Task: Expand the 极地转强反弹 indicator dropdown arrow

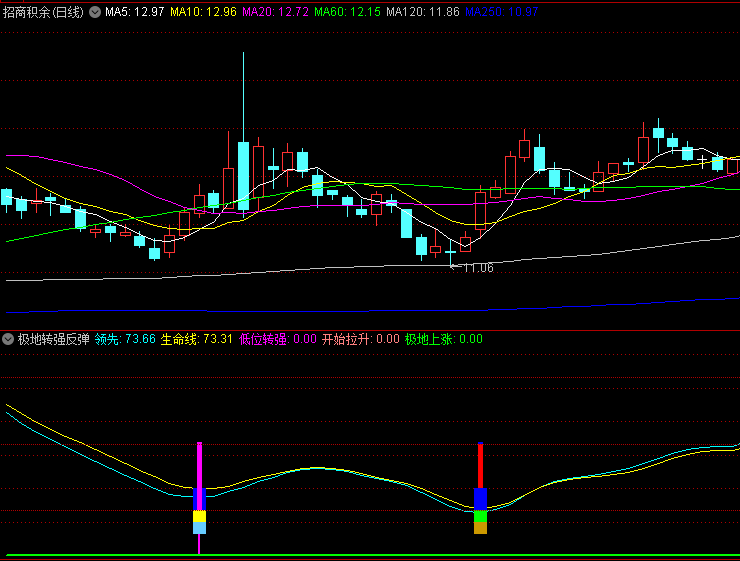Action: pyautogui.click(x=9, y=339)
